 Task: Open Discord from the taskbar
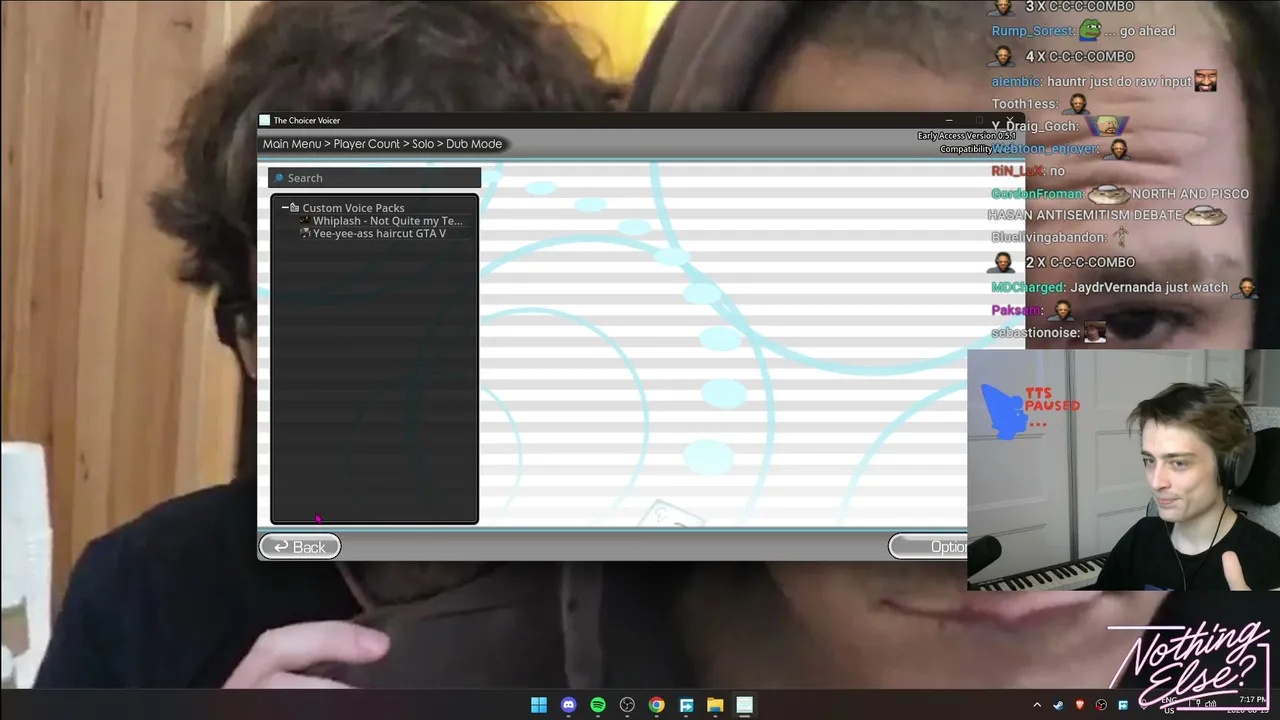coord(568,705)
